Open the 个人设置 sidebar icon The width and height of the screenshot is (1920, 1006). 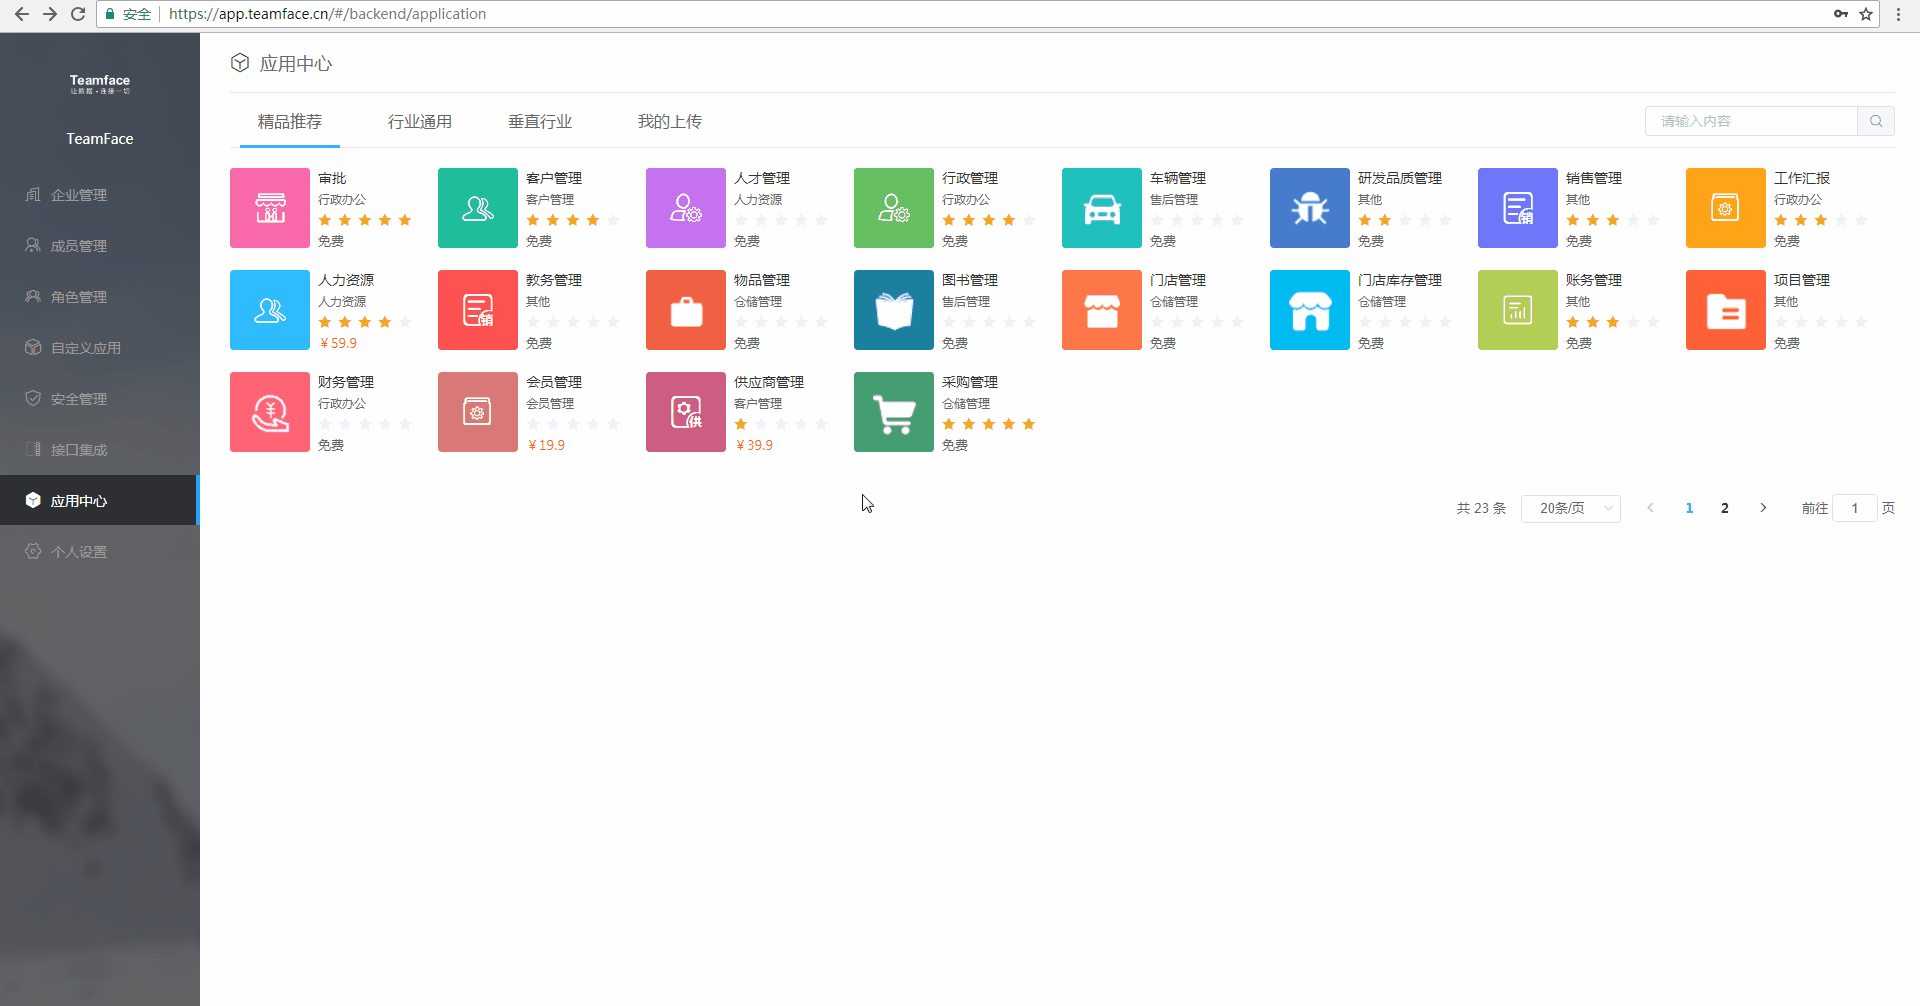[34, 551]
